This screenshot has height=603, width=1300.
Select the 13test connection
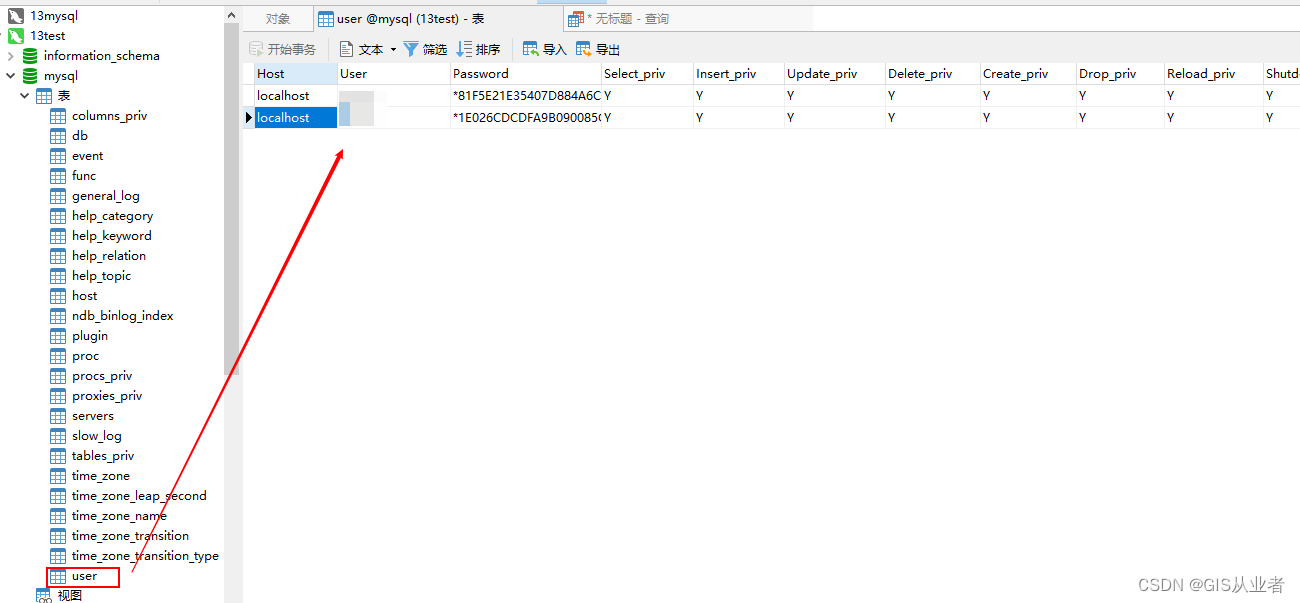[x=47, y=36]
